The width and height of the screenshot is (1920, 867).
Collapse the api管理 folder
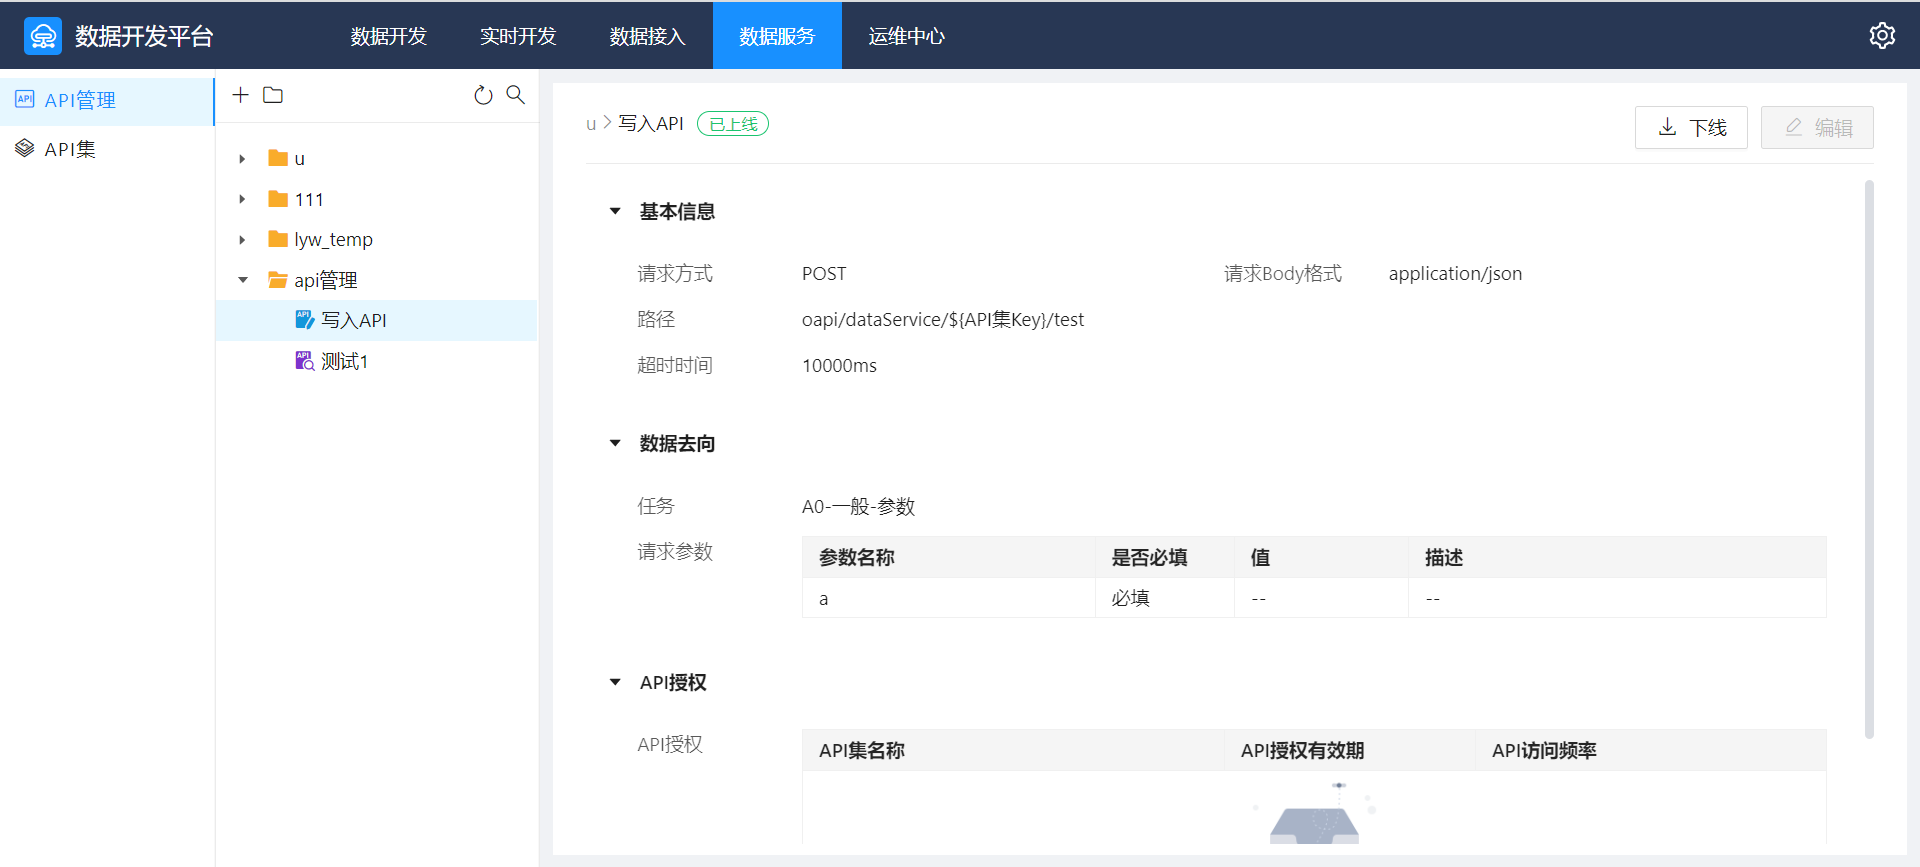tap(242, 280)
